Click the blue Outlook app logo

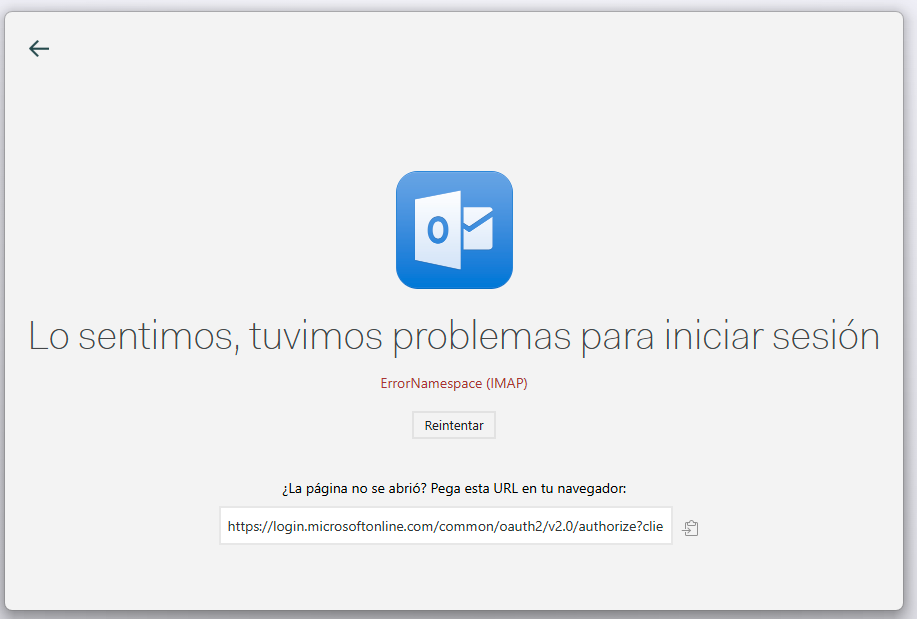click(454, 230)
